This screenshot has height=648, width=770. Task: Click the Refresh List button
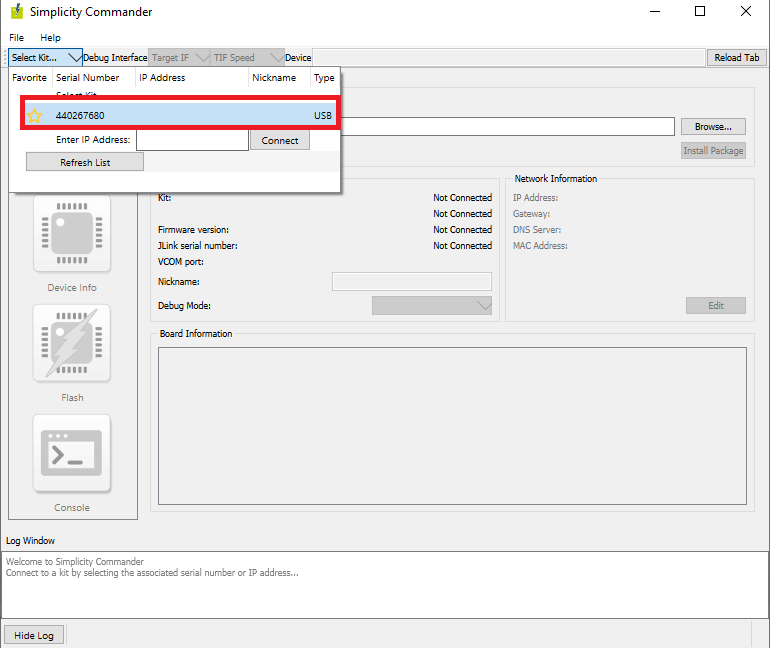(85, 162)
